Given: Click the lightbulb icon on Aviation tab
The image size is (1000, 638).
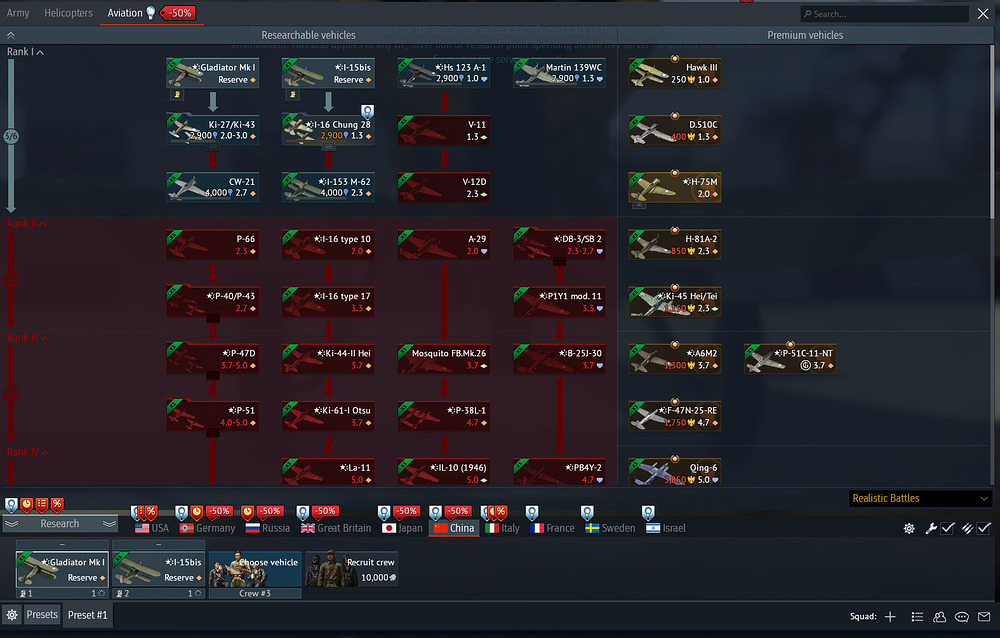Looking at the screenshot, I should (x=151, y=13).
